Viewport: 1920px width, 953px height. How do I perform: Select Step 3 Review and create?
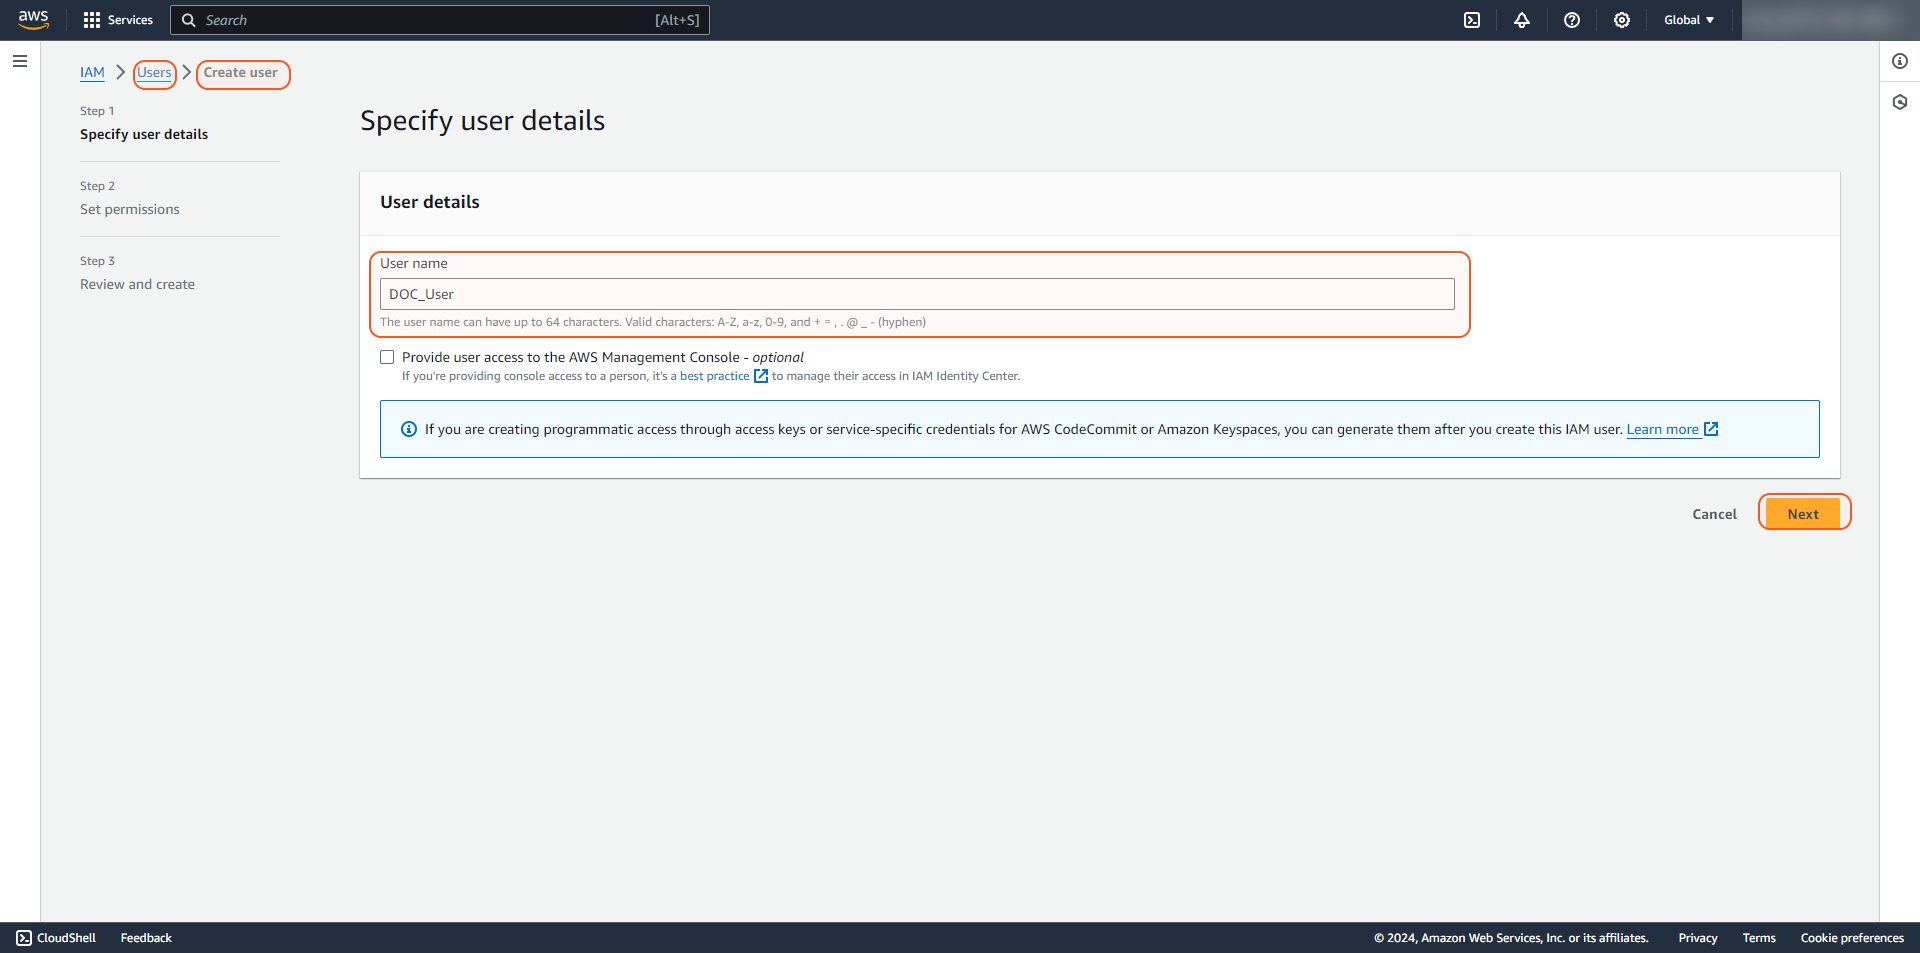137,284
